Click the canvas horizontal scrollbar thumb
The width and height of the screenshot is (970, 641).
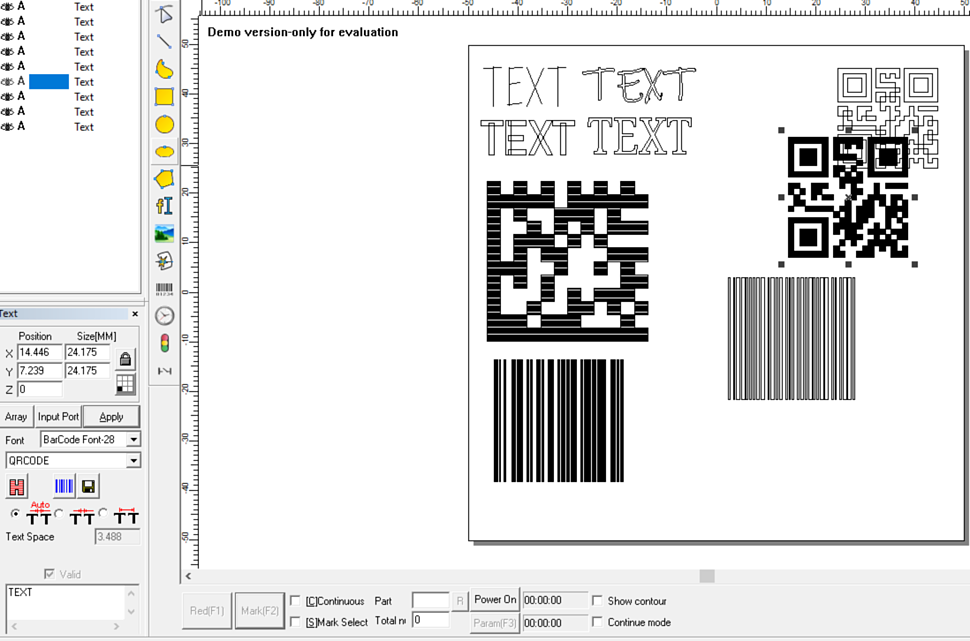click(x=707, y=576)
